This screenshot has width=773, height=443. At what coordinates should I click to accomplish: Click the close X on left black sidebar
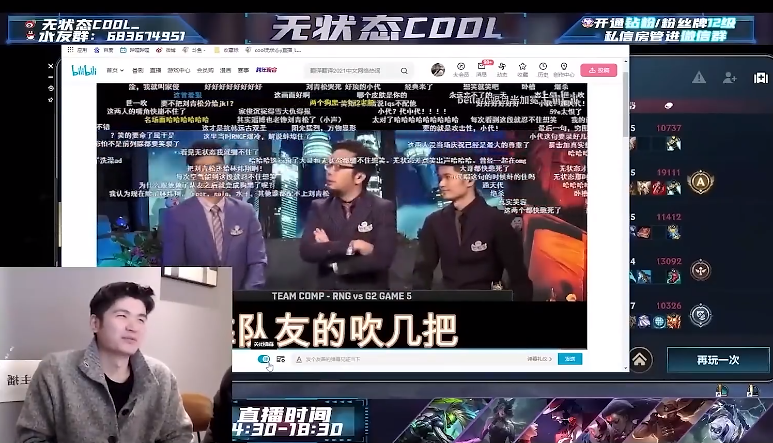pyautogui.click(x=50, y=66)
